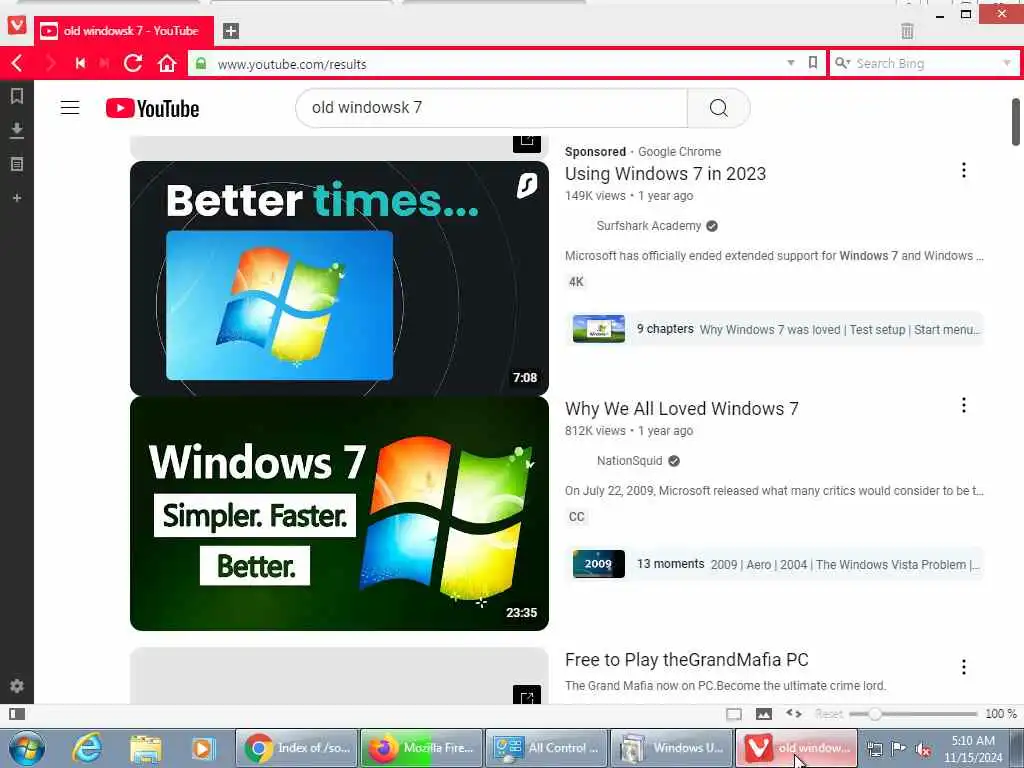Open Downloads panel in sidebar

(17, 131)
